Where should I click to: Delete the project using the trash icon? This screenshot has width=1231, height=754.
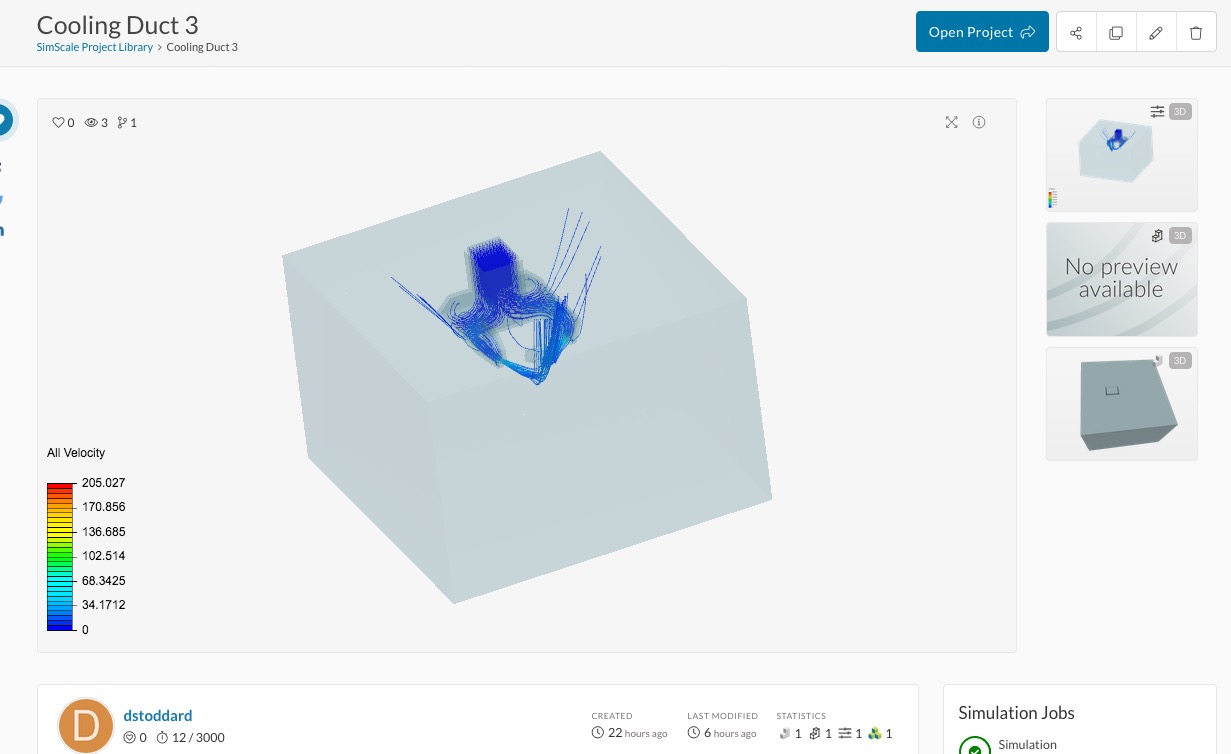tap(1196, 32)
